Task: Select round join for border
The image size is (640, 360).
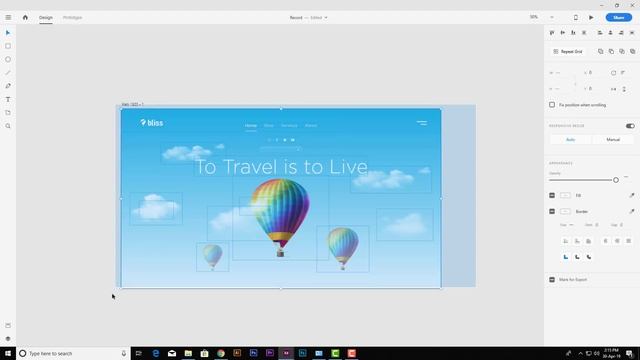Action: pos(577,257)
